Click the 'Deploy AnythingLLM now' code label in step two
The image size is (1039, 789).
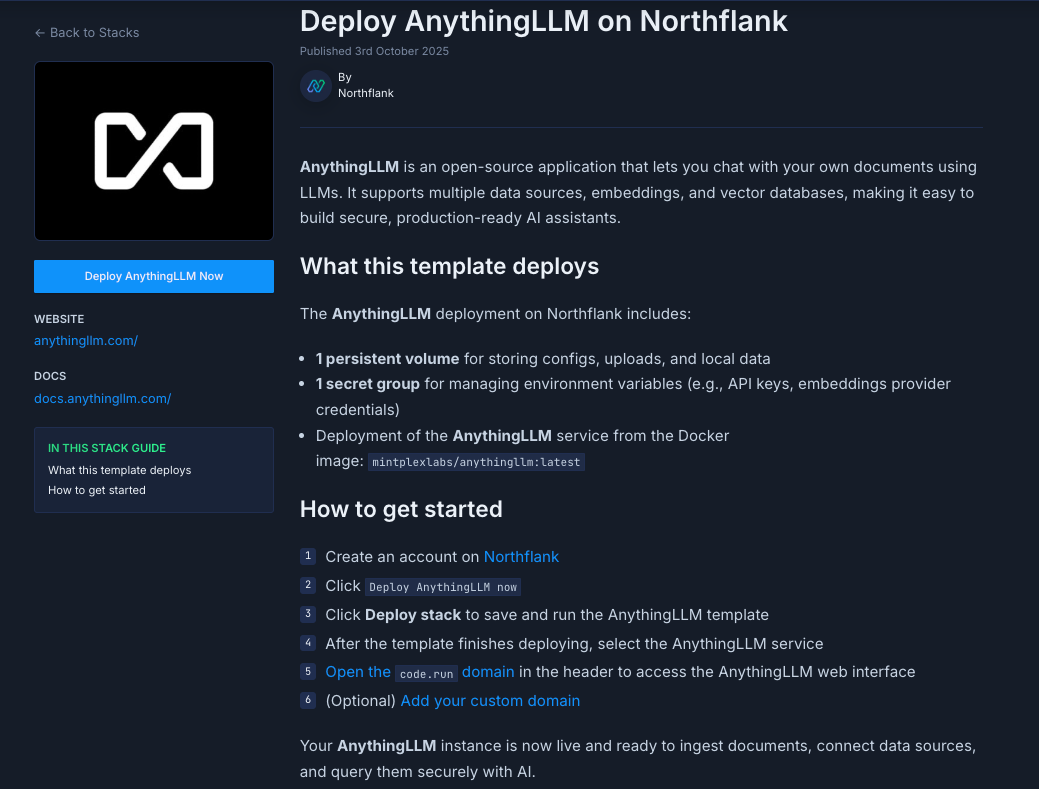pos(443,587)
